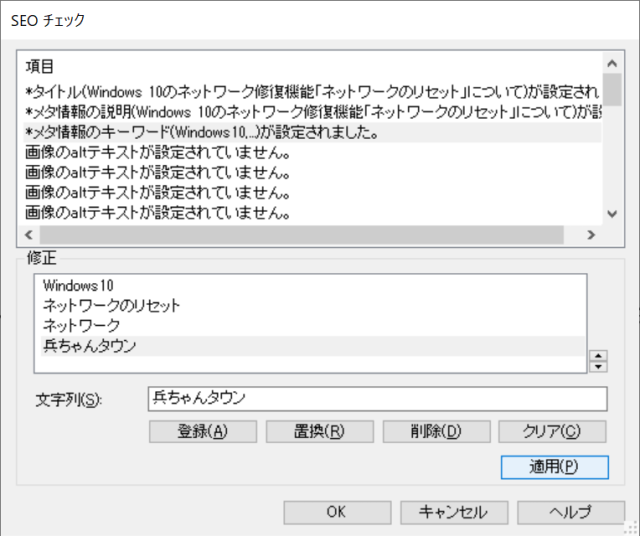640x536 pixels.
Task: Click the 削除(D) button
Action: [436, 431]
